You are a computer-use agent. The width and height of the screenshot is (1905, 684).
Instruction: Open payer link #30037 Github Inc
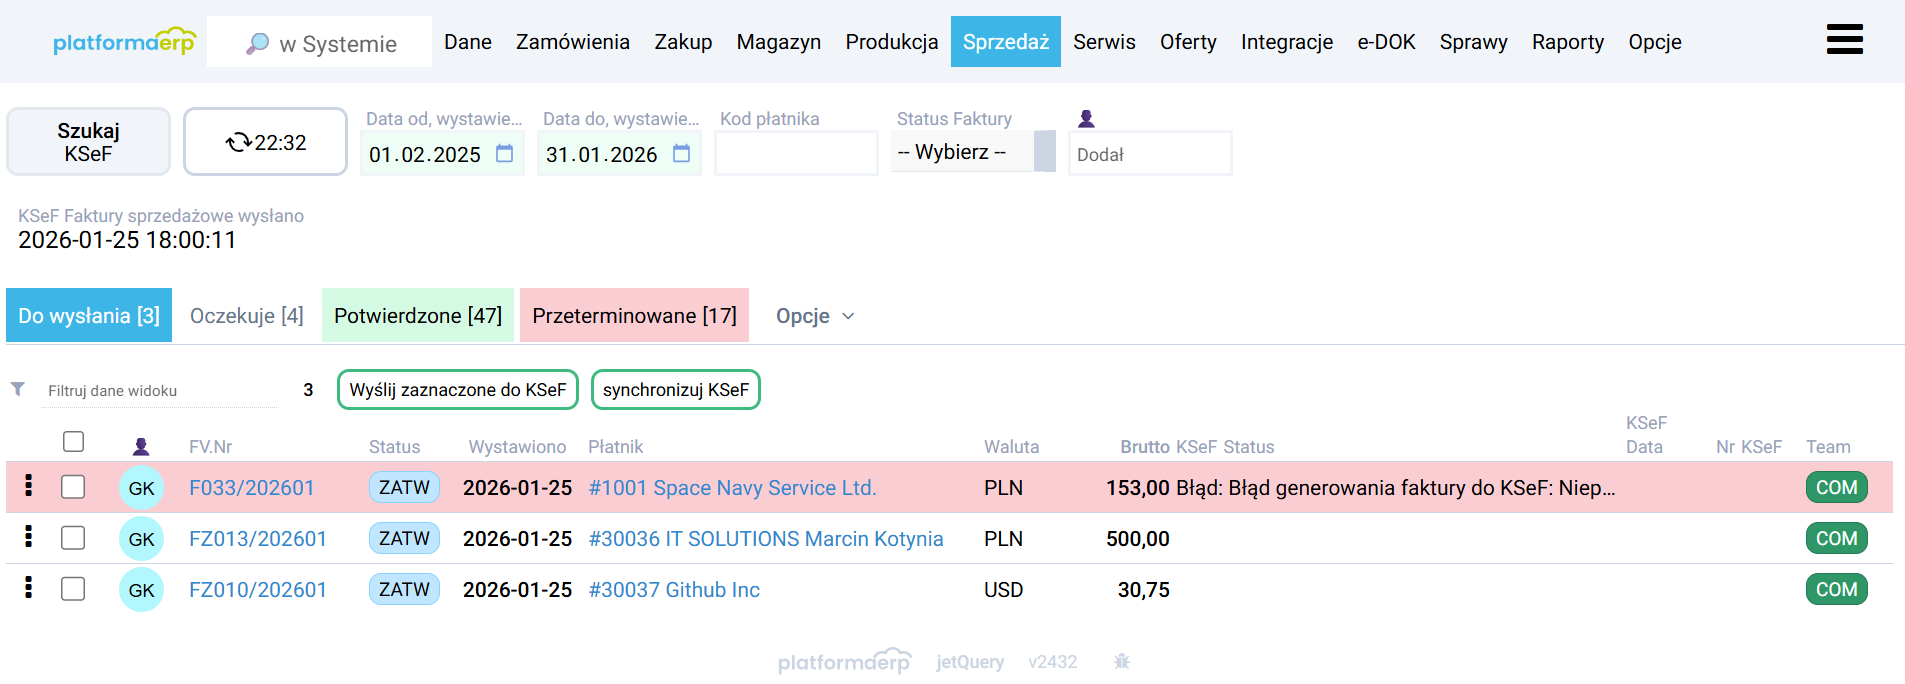coord(674,590)
